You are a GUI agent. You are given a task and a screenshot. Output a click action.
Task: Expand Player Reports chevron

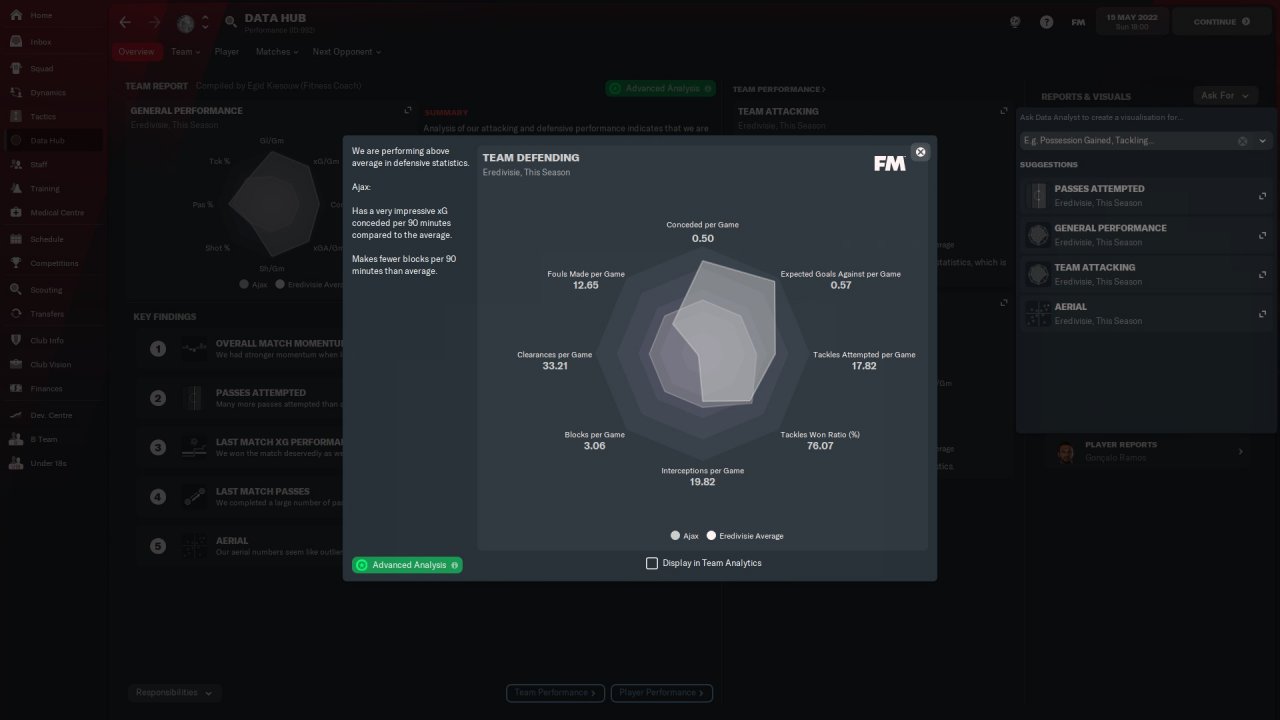pos(1241,452)
